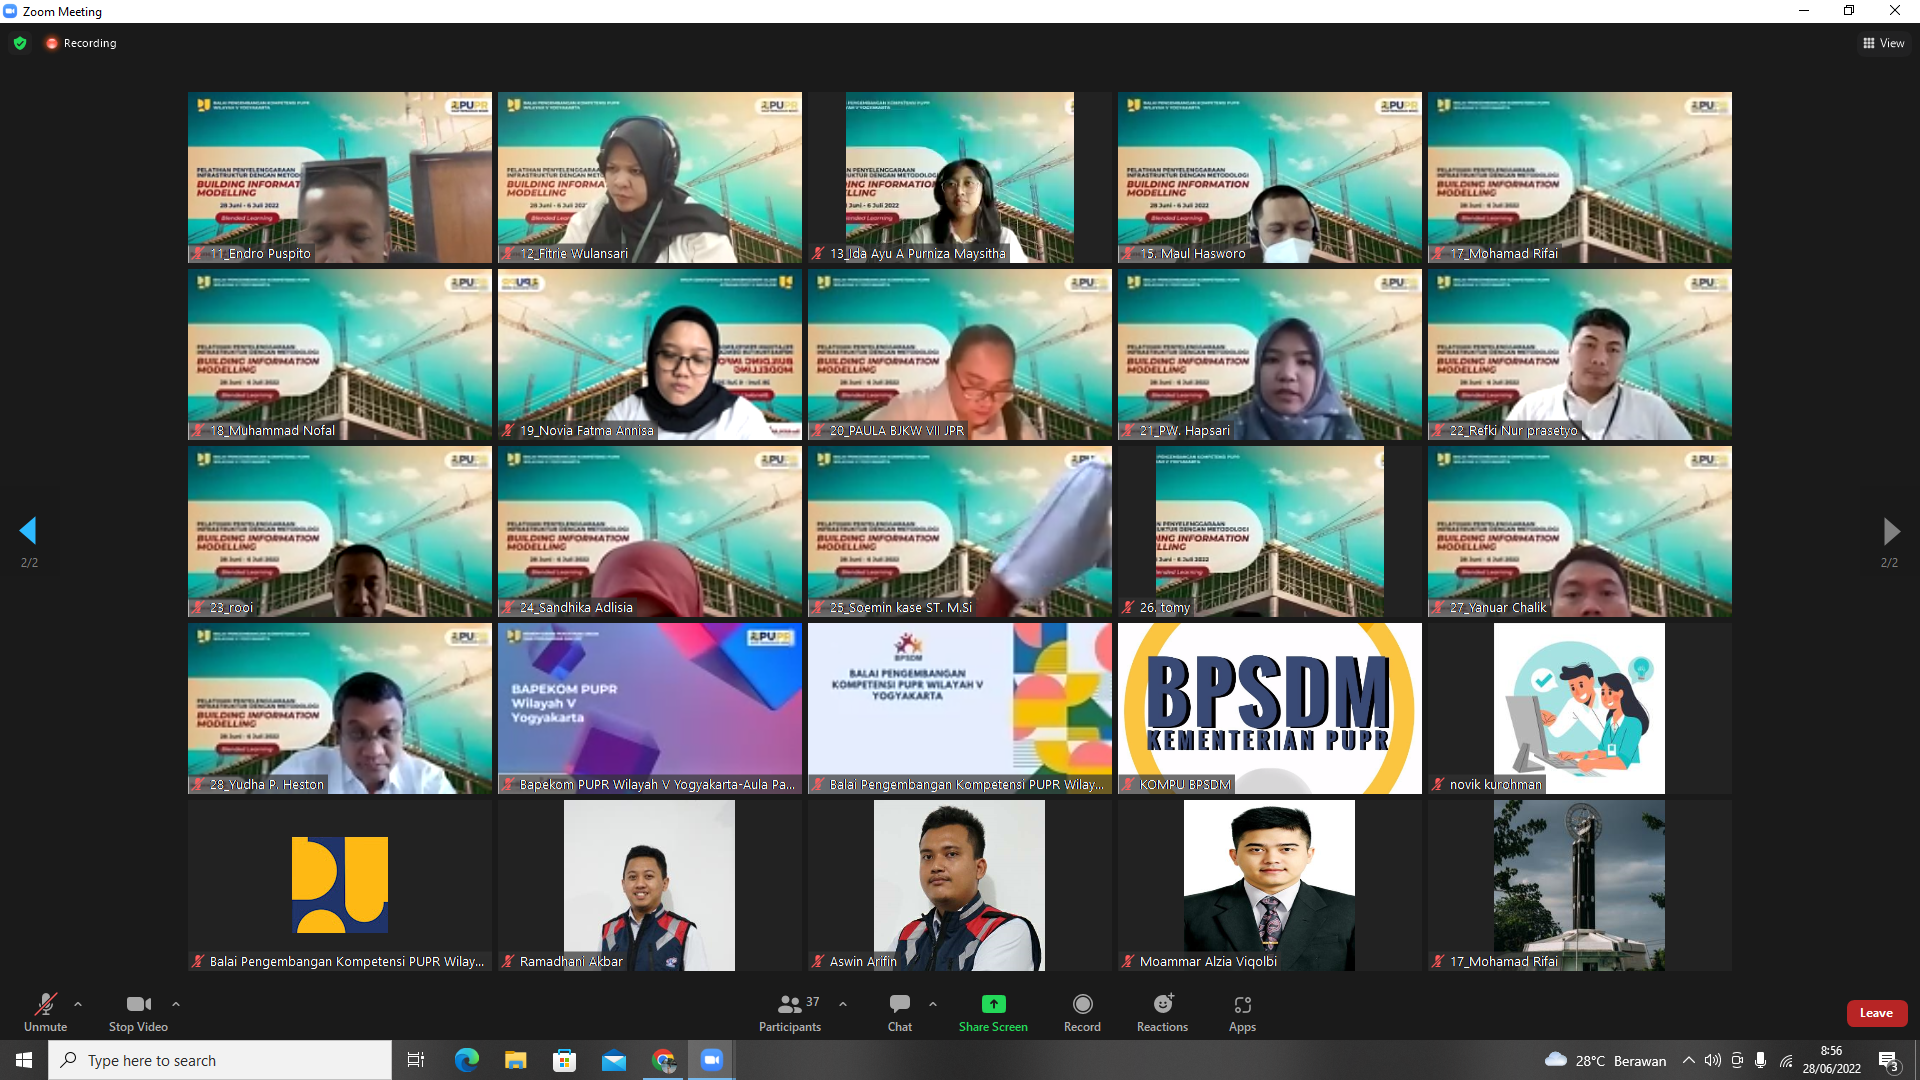
Task: Expand the arrow next to Chat
Action: pos(933,1004)
